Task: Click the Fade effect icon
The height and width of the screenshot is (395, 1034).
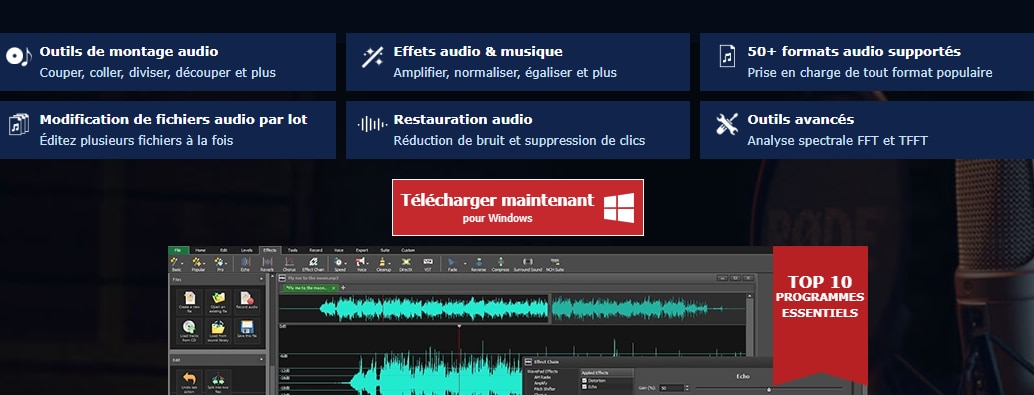Action: click(x=451, y=262)
